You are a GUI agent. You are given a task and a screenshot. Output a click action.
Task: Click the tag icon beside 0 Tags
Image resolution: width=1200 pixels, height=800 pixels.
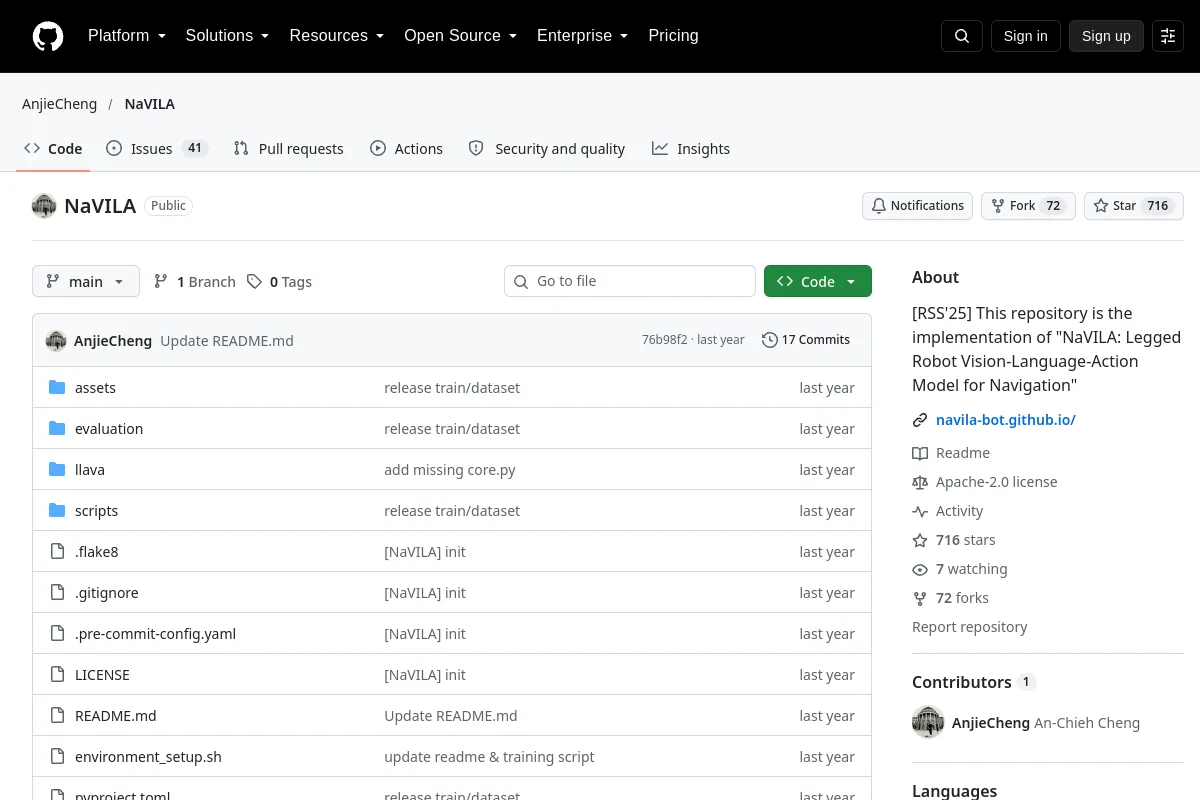click(x=254, y=282)
